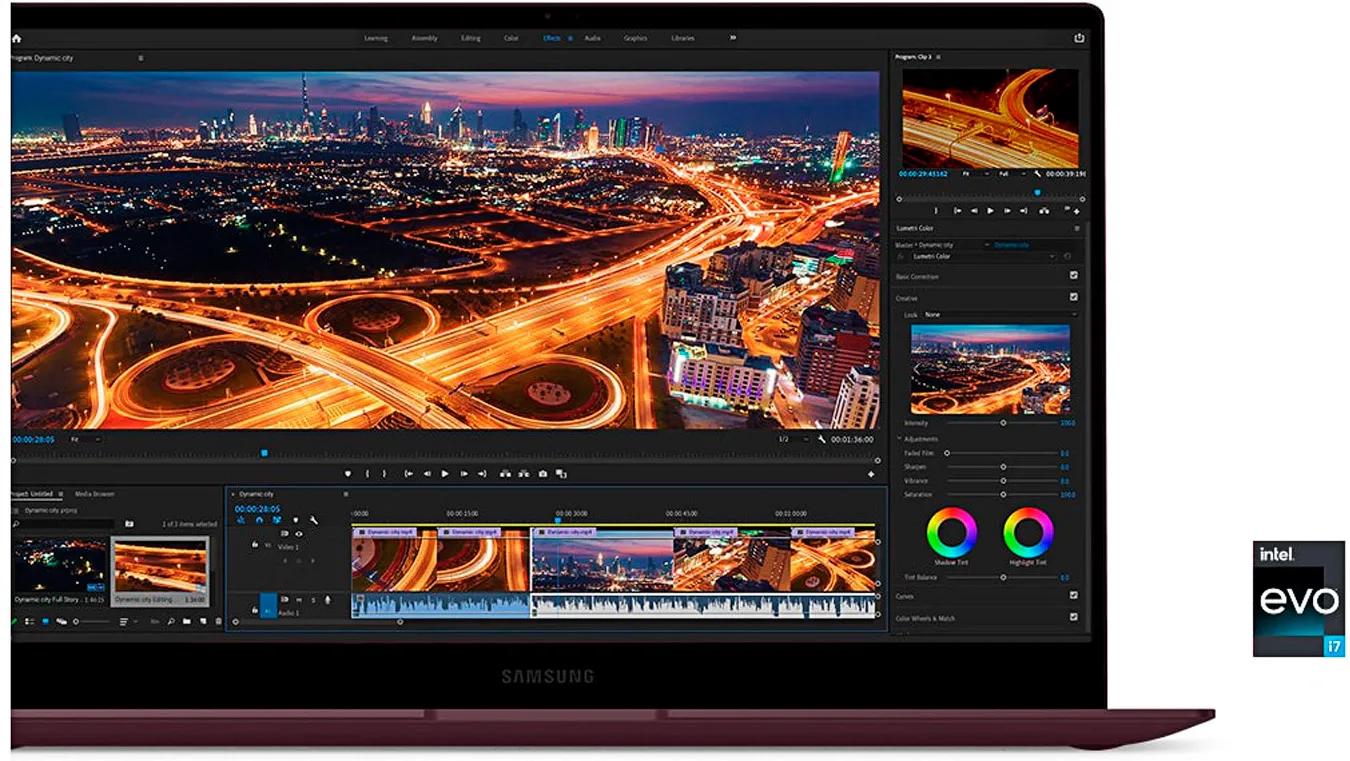Toggle Video 1 track visibility eye
Viewport: 1350px width, 761px height.
(x=298, y=534)
